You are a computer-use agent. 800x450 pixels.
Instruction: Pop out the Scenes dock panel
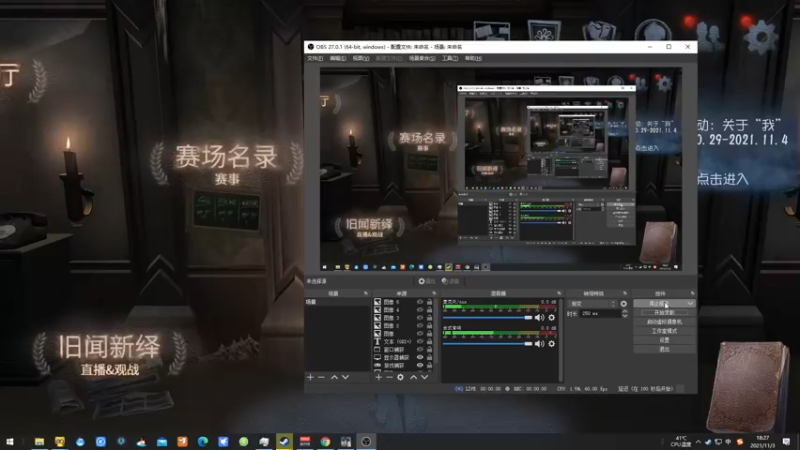366,293
